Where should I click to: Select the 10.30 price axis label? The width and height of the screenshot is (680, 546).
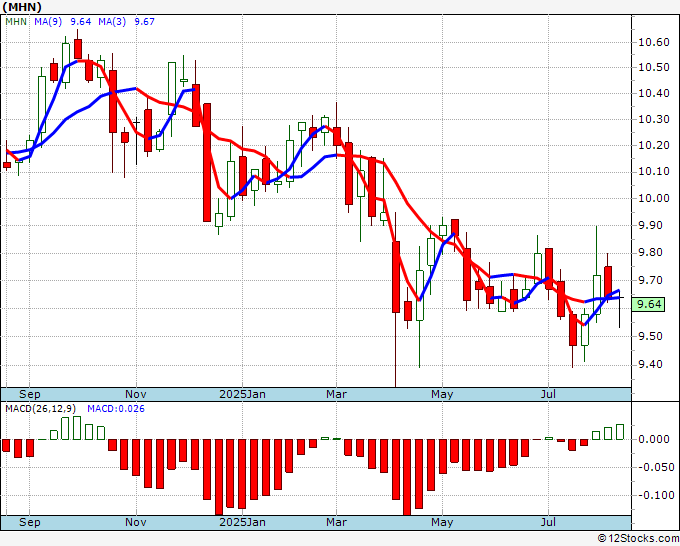pyautogui.click(x=654, y=119)
